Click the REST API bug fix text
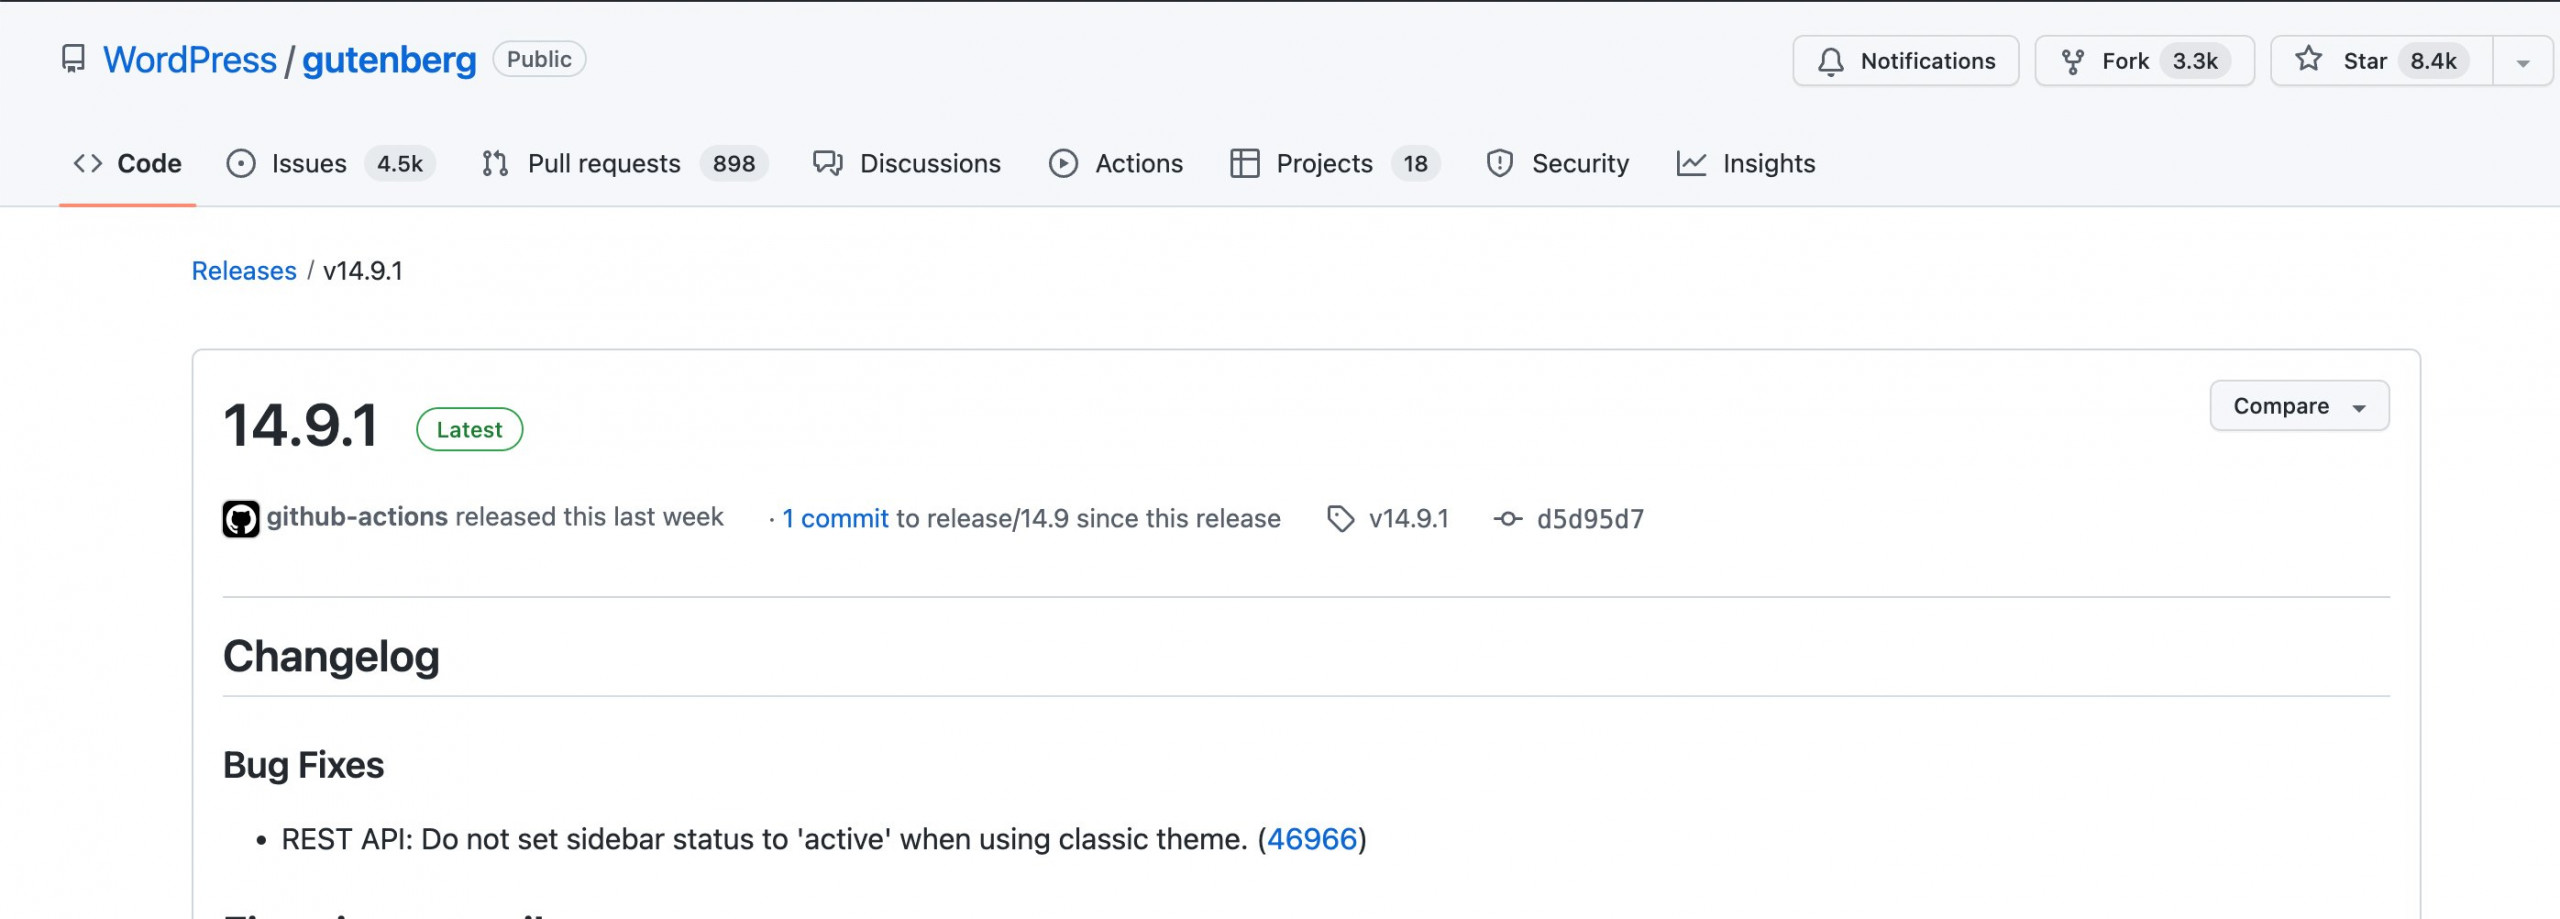Viewport: 2560px width, 919px height. coord(764,839)
